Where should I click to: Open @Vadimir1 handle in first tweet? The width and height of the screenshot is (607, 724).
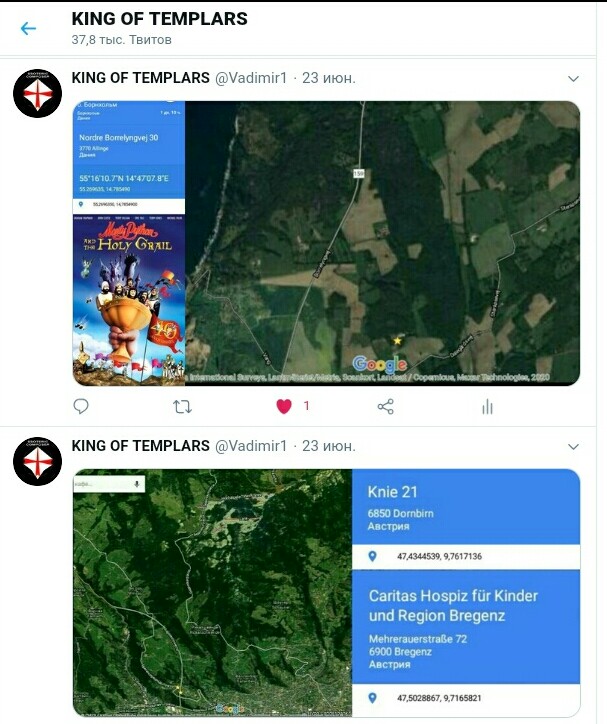point(251,78)
